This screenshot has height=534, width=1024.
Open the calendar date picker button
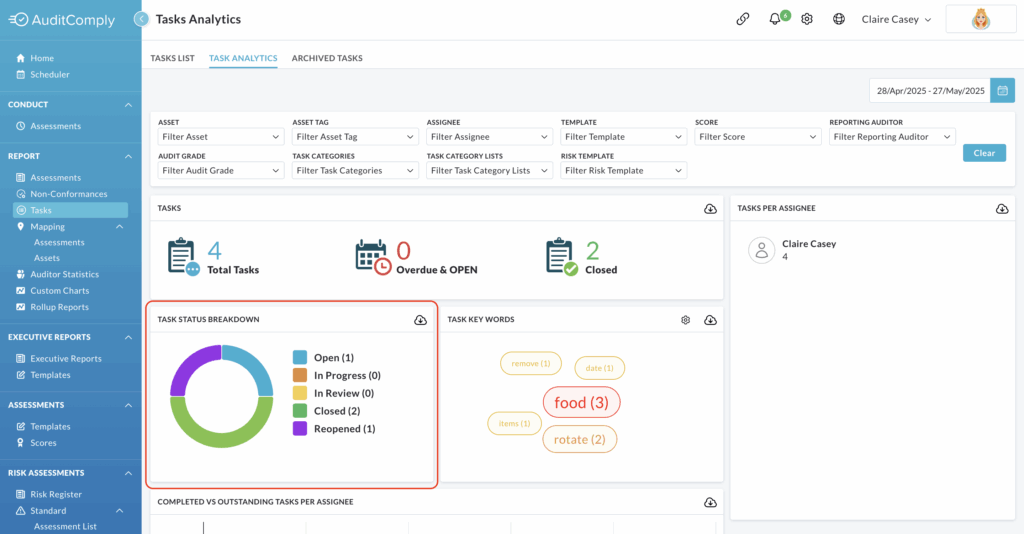point(1002,91)
